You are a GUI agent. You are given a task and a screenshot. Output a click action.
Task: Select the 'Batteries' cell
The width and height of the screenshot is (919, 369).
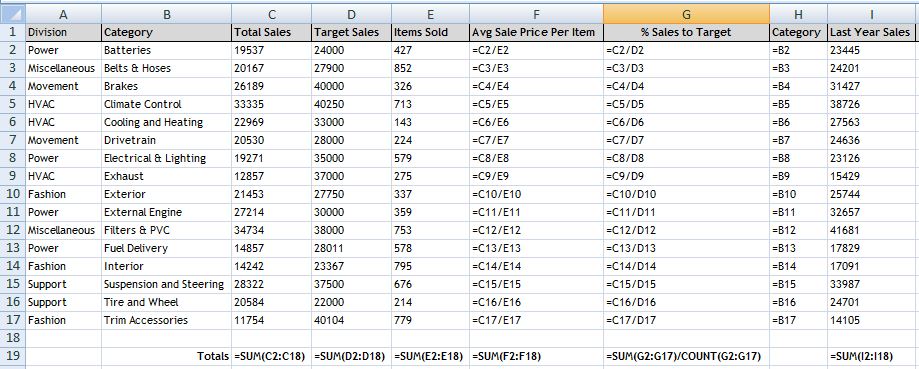coord(166,50)
